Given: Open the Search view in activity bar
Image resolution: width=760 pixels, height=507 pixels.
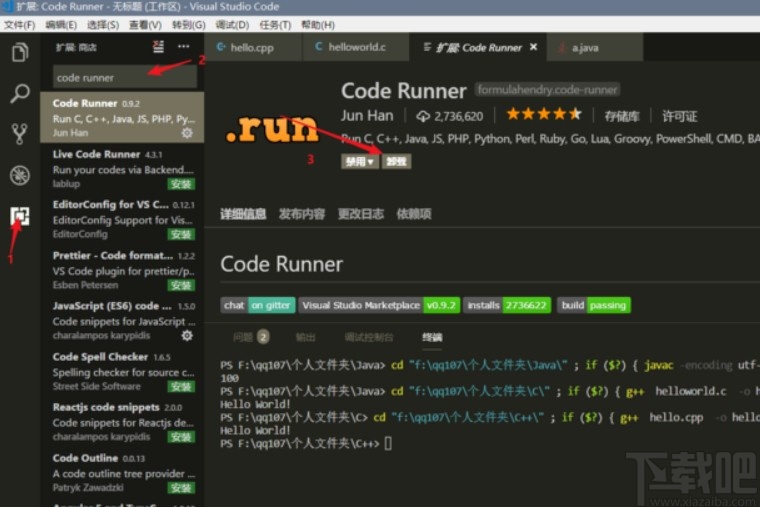Looking at the screenshot, I should (19, 94).
